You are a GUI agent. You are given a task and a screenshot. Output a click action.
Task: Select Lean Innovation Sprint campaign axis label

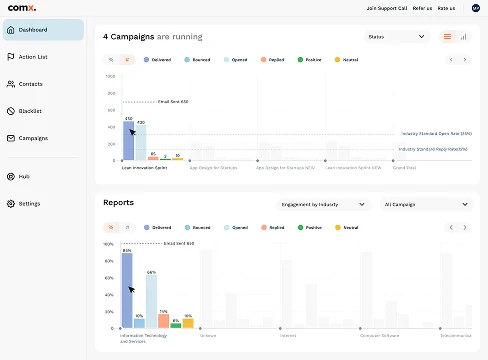coord(145,168)
